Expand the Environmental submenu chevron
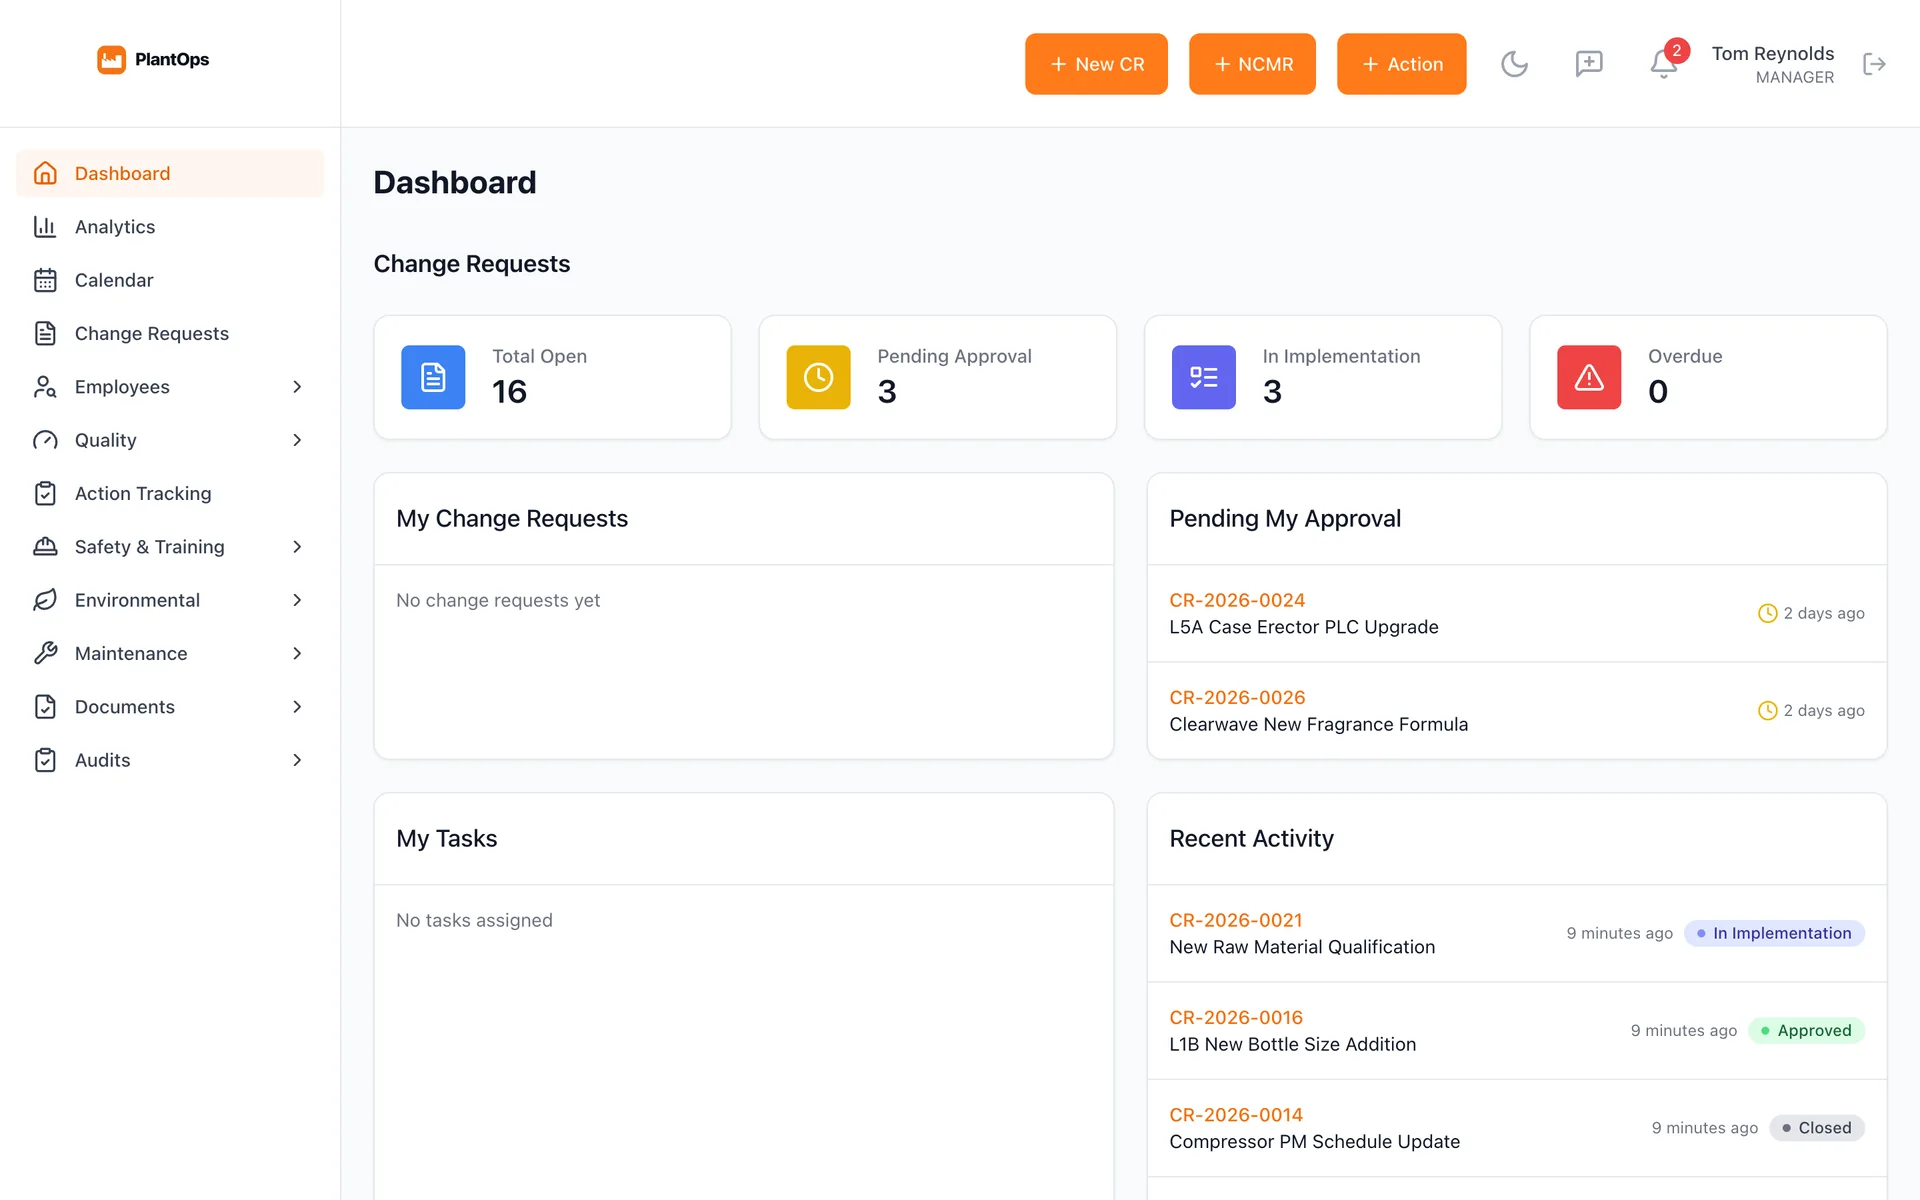 [297, 600]
